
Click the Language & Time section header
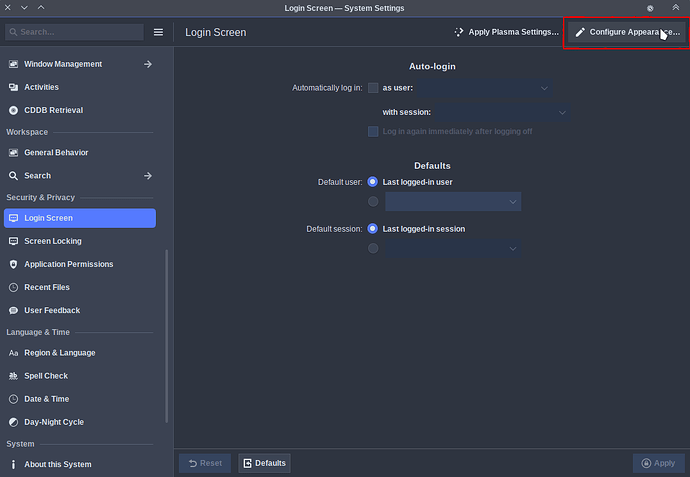click(x=38, y=332)
